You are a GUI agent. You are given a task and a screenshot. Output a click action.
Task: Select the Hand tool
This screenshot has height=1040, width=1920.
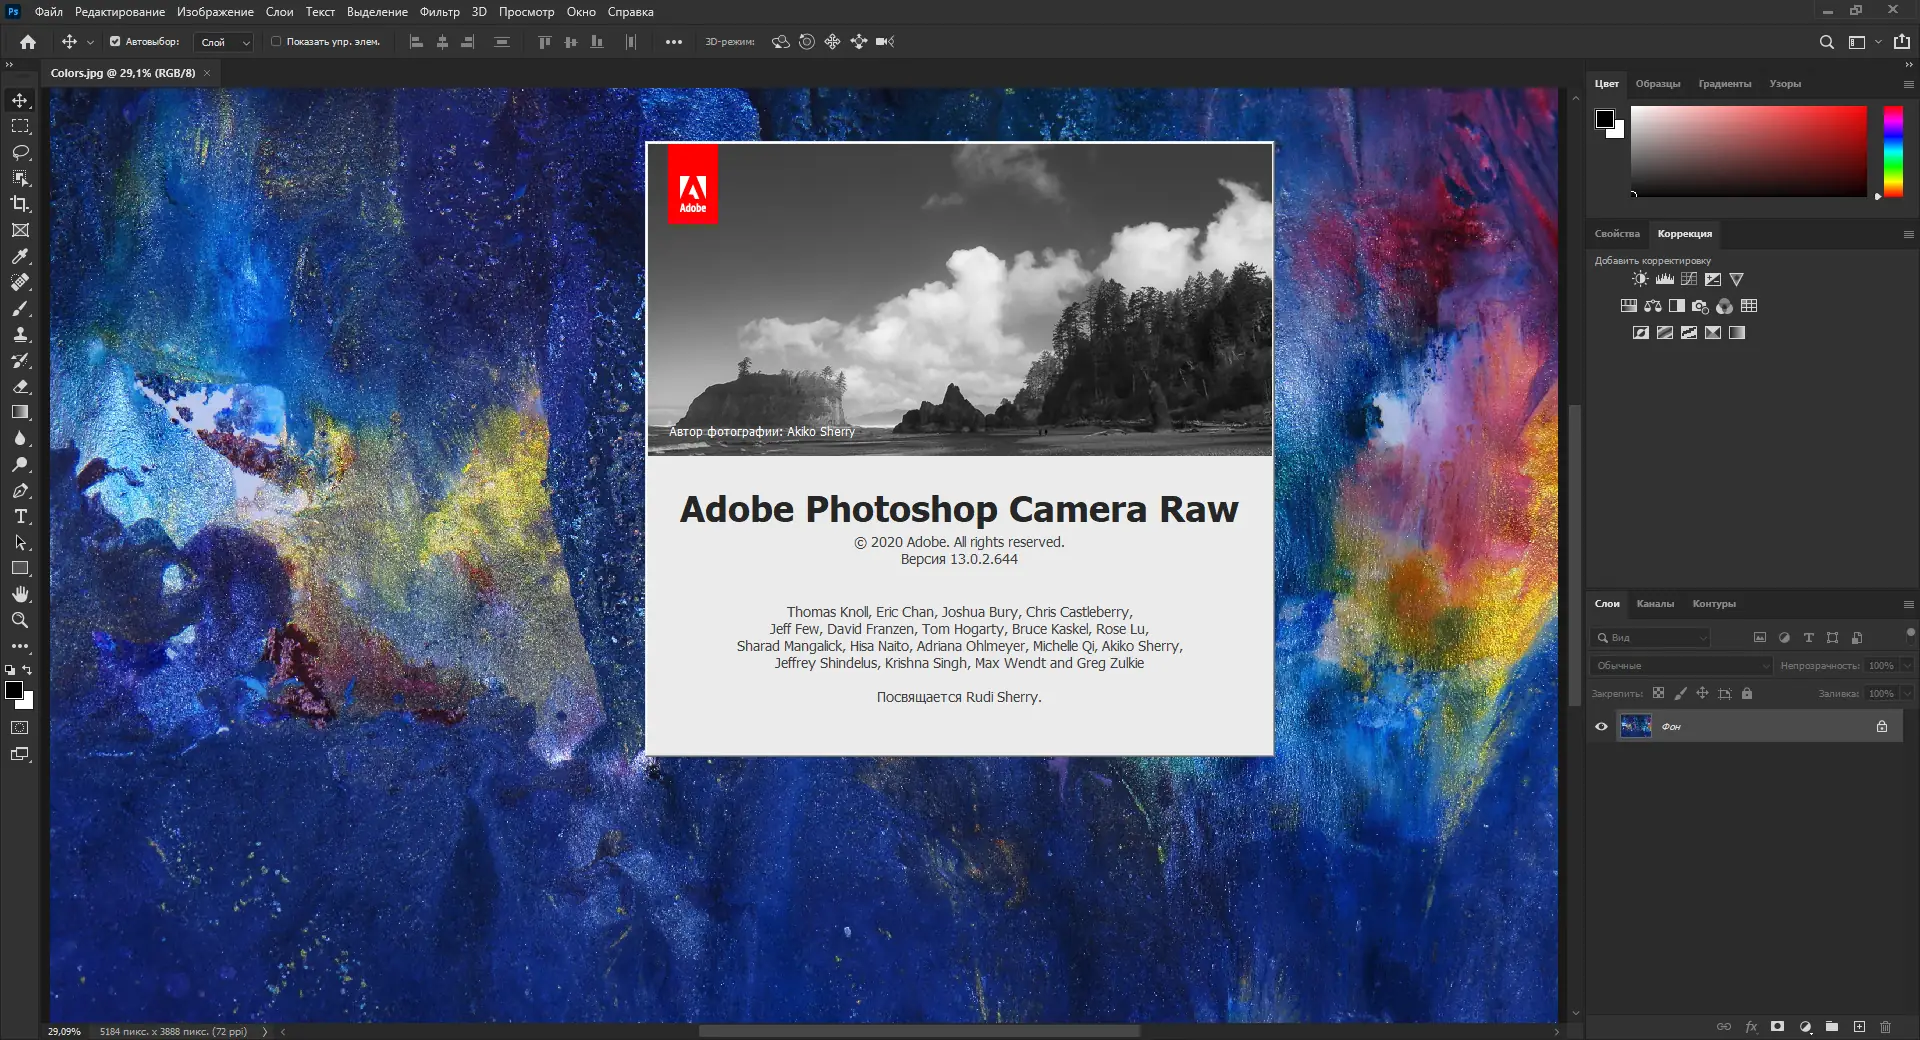20,594
